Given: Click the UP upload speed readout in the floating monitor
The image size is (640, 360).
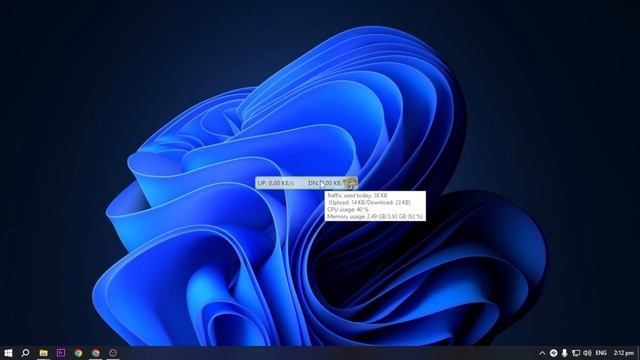Looking at the screenshot, I should pos(276,183).
